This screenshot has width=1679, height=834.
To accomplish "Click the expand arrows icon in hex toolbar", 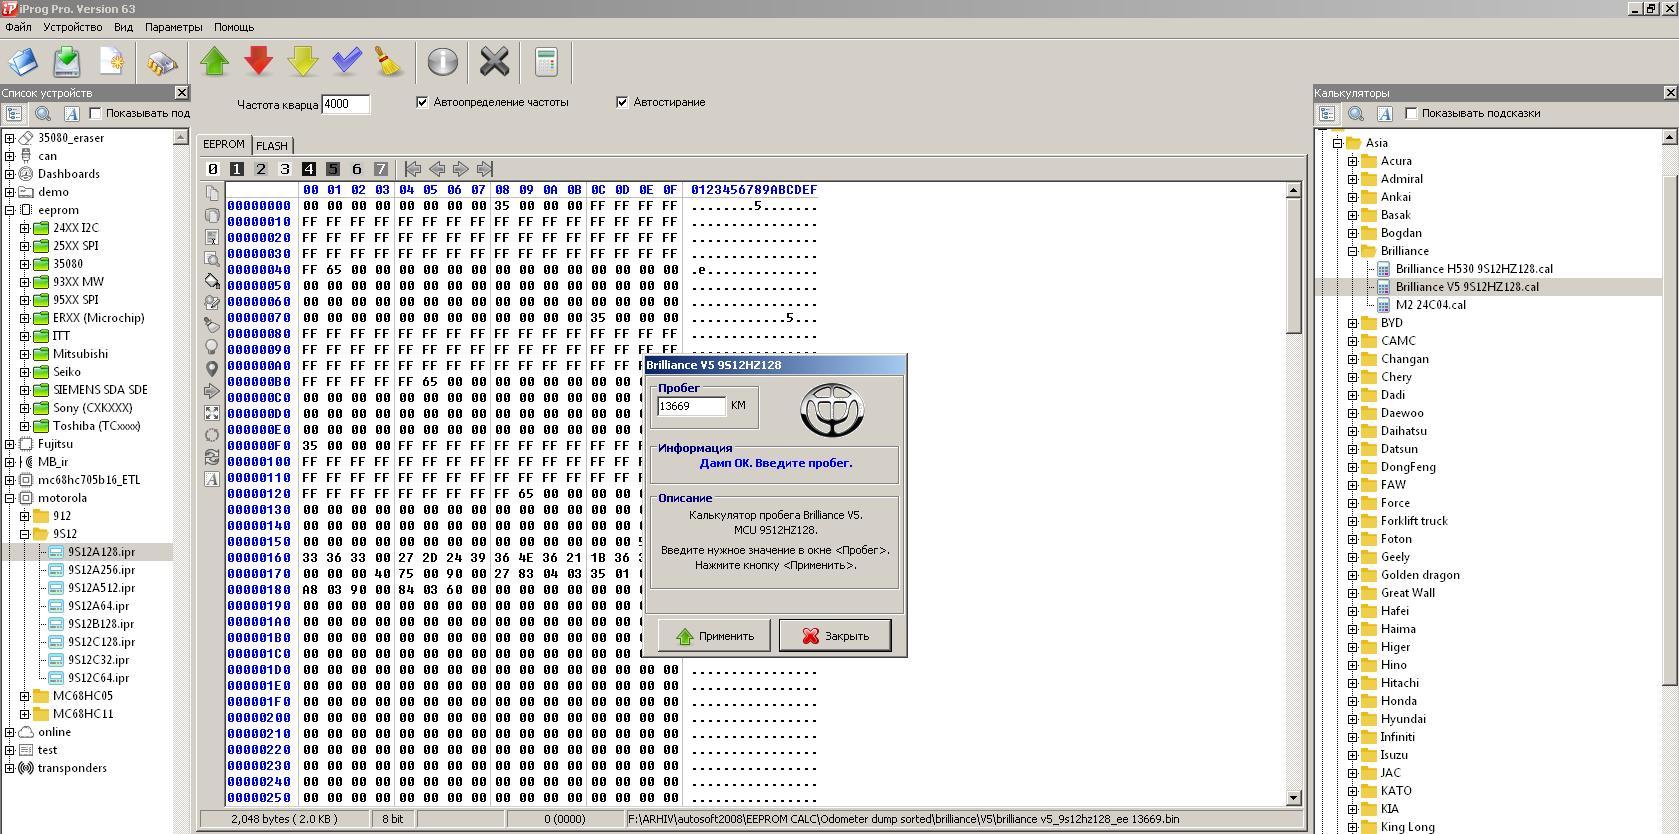I will (x=212, y=413).
